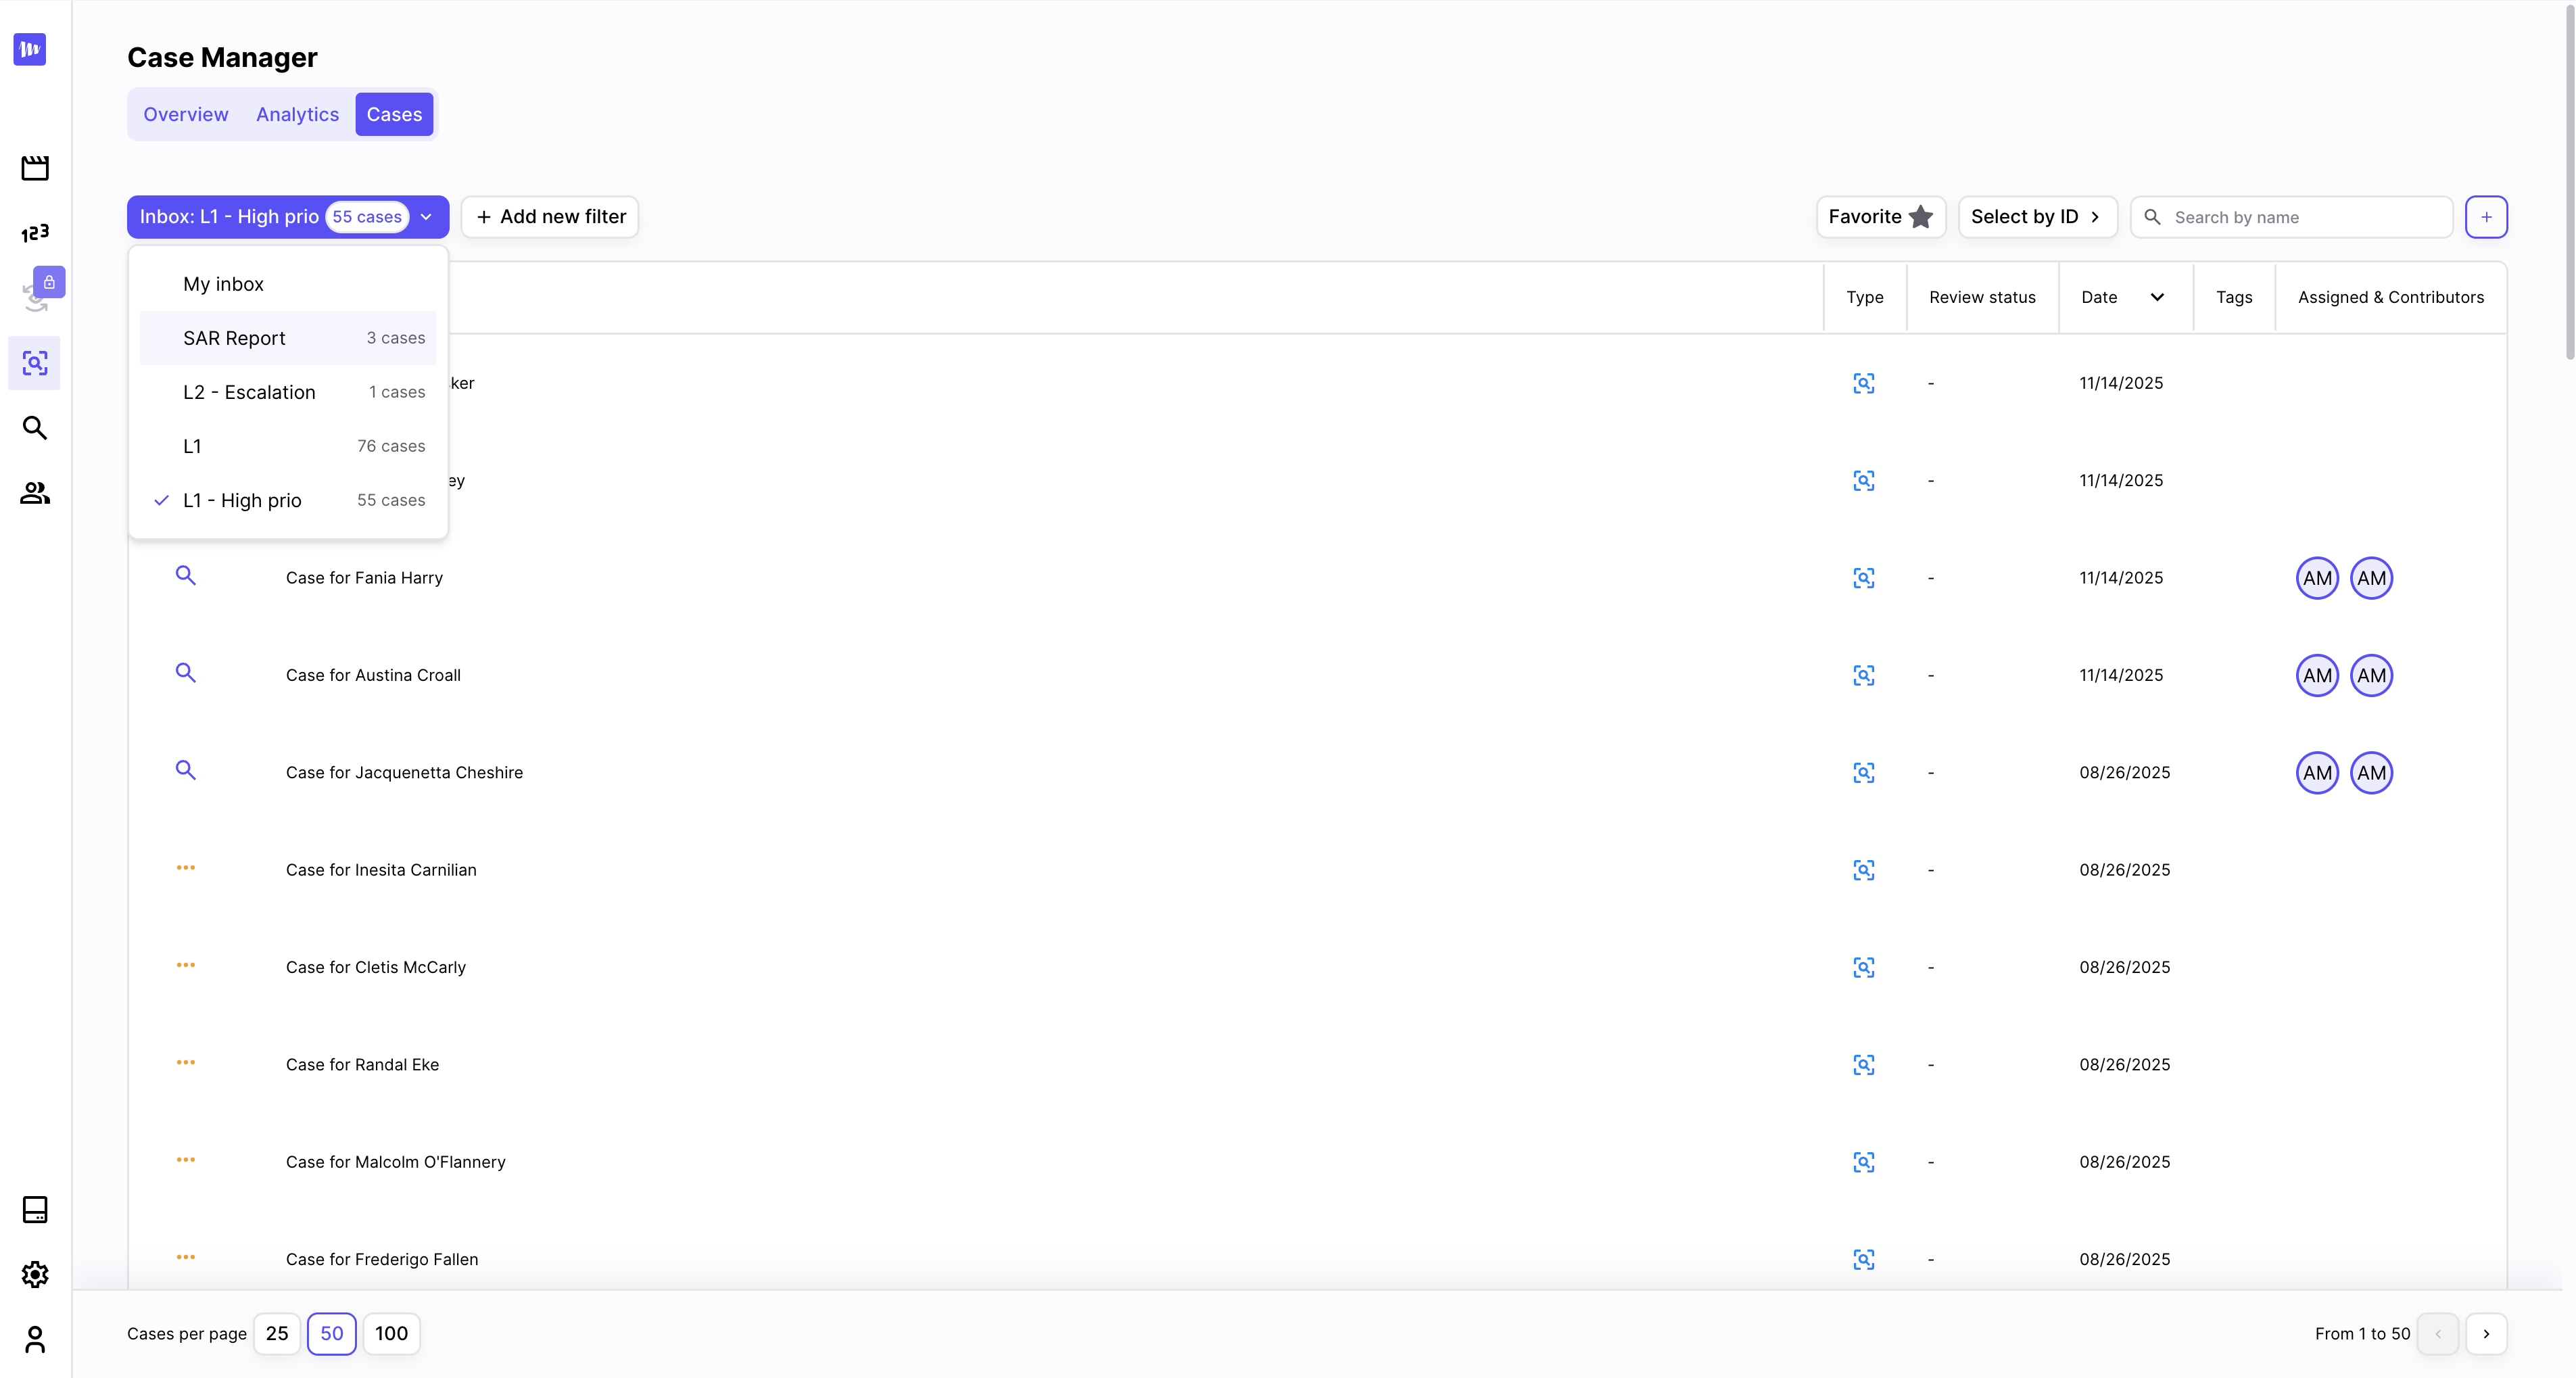Select SAR Report inbox
The width and height of the screenshot is (2576, 1378).
pyautogui.click(x=288, y=338)
